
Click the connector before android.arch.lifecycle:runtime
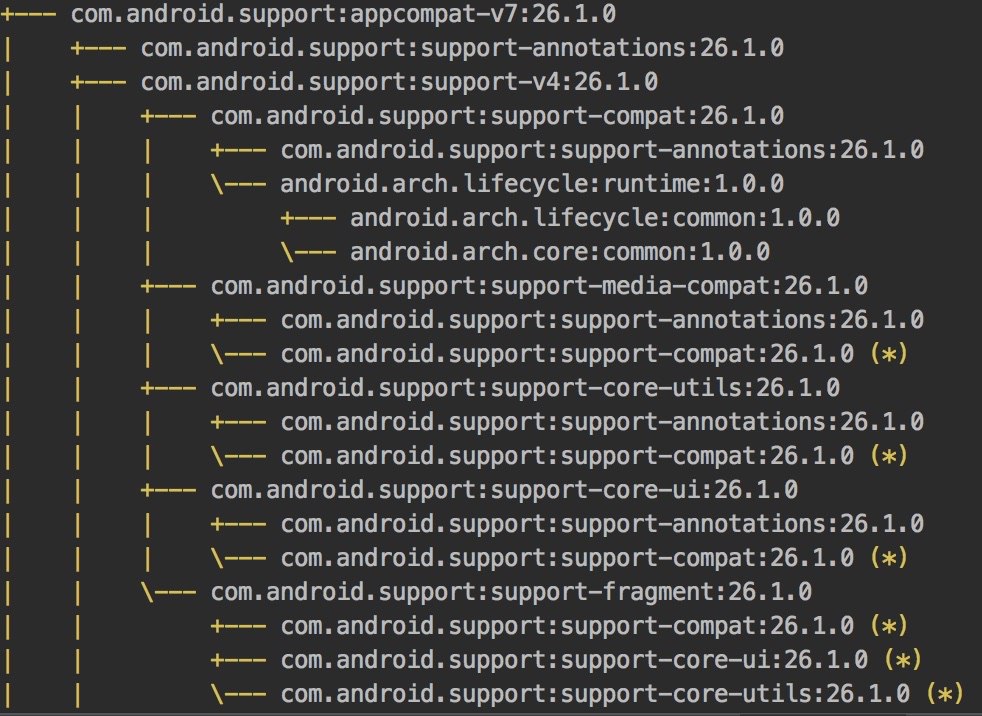(239, 184)
